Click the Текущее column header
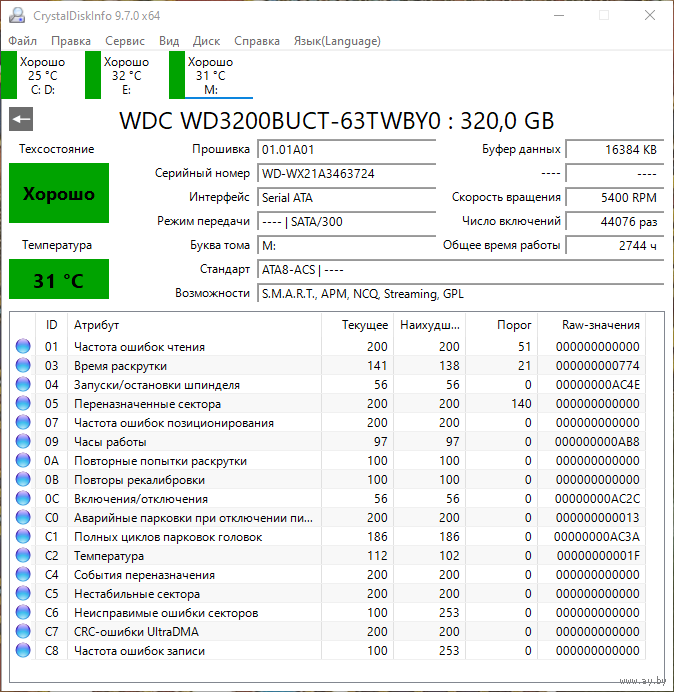This screenshot has width=674, height=692. click(358, 325)
